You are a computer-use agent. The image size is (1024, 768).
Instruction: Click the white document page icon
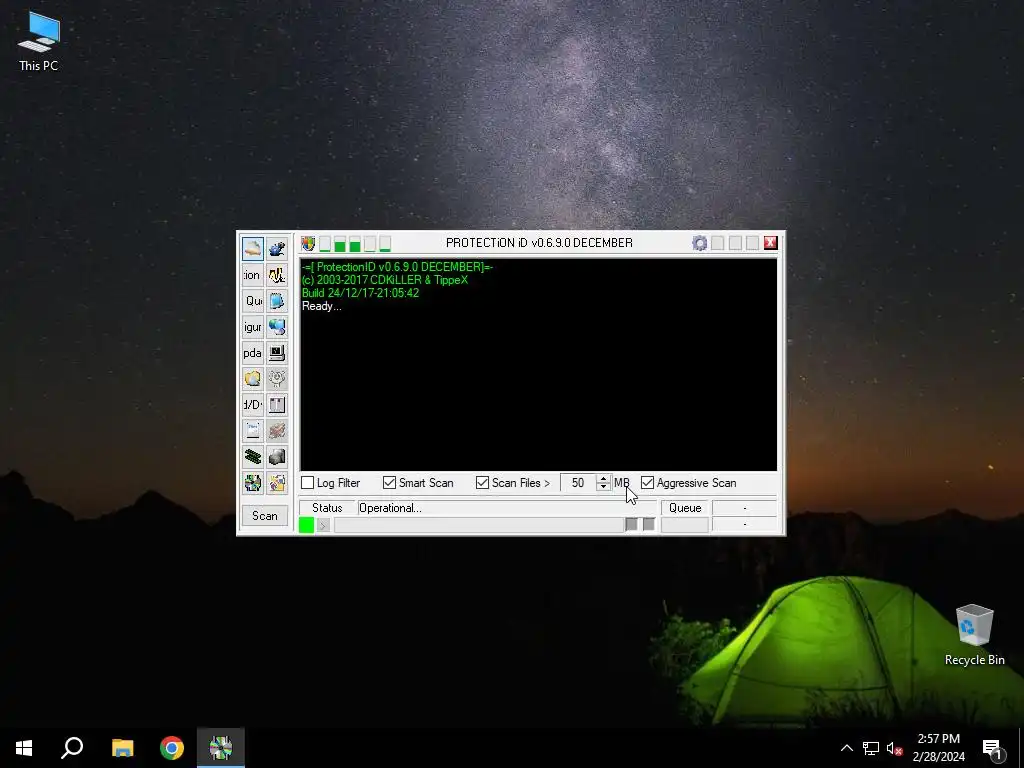(253, 430)
